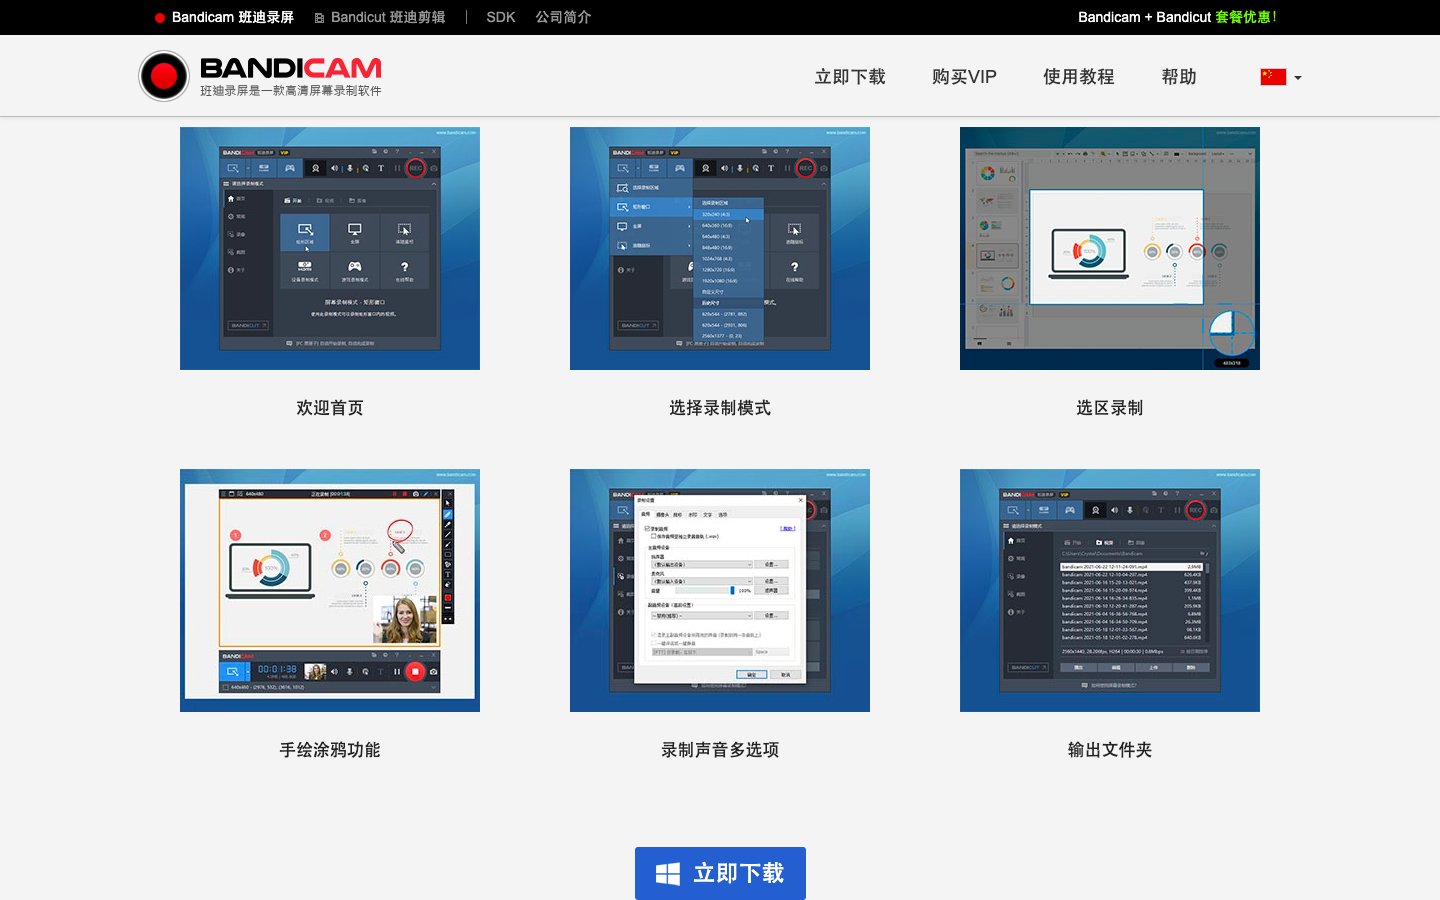Open the 欢迎首页 screenshot thumbnail
This screenshot has height=900, width=1440.
pos(330,248)
